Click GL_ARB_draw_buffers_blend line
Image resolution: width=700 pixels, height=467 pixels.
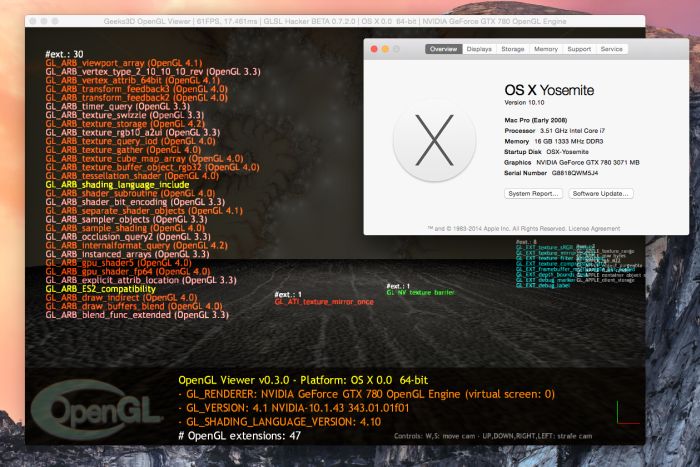134,306
